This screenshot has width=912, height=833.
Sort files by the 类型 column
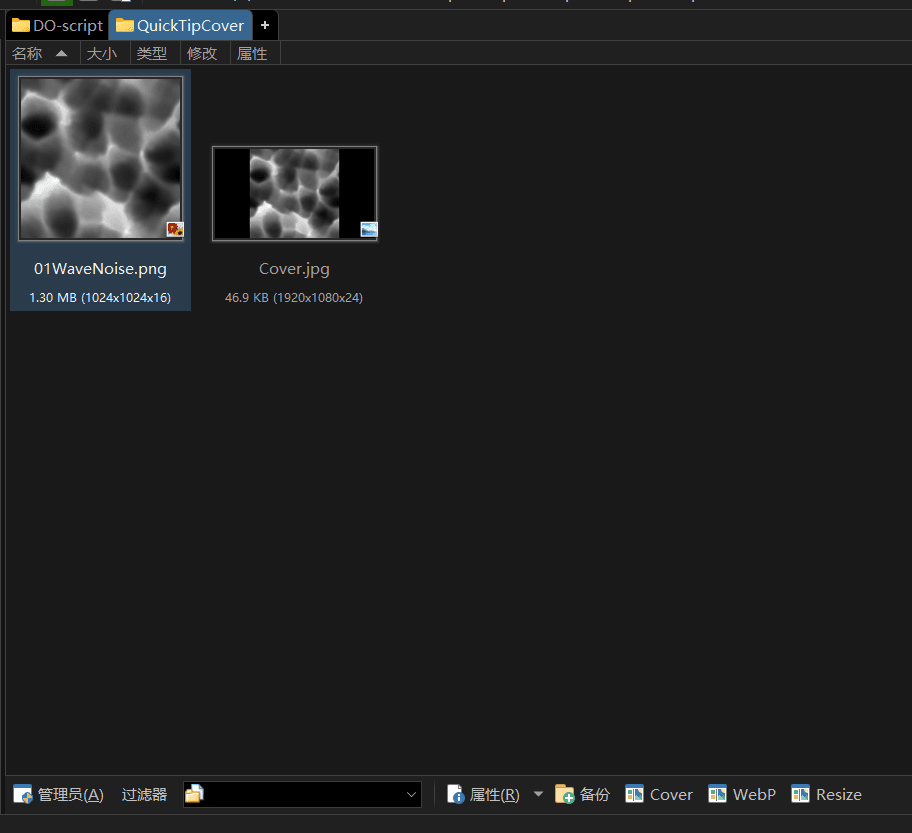click(x=152, y=54)
